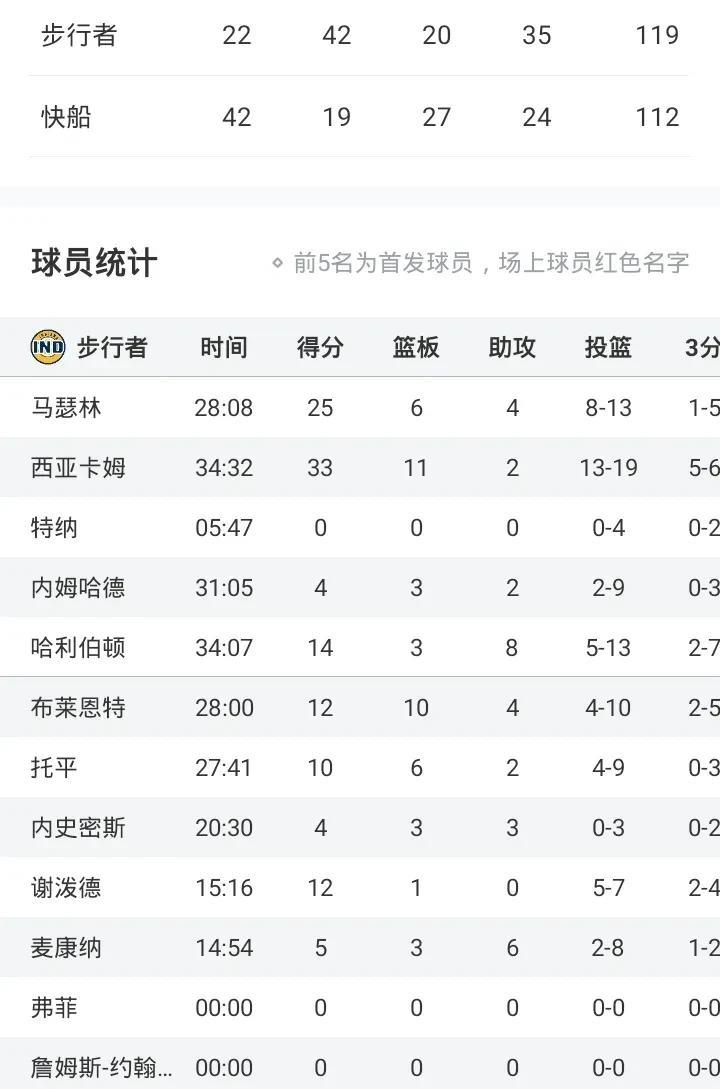Select player 麦康纳 name
Screen dimensions: 720x1089
tap(66, 948)
